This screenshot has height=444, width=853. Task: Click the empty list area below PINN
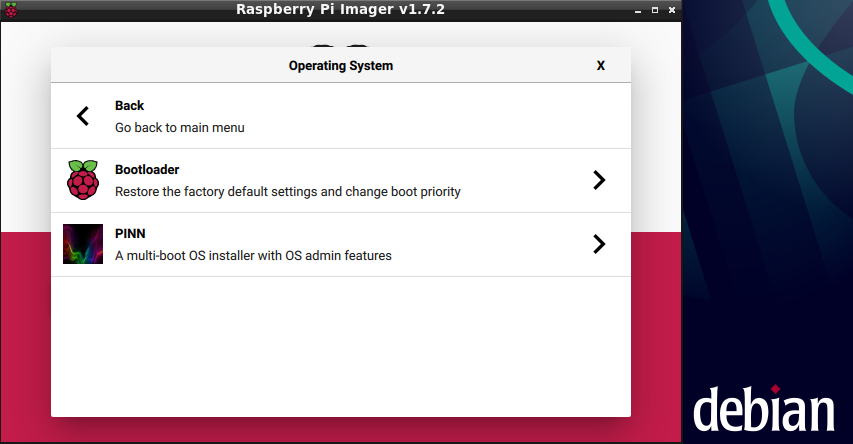pos(340,345)
